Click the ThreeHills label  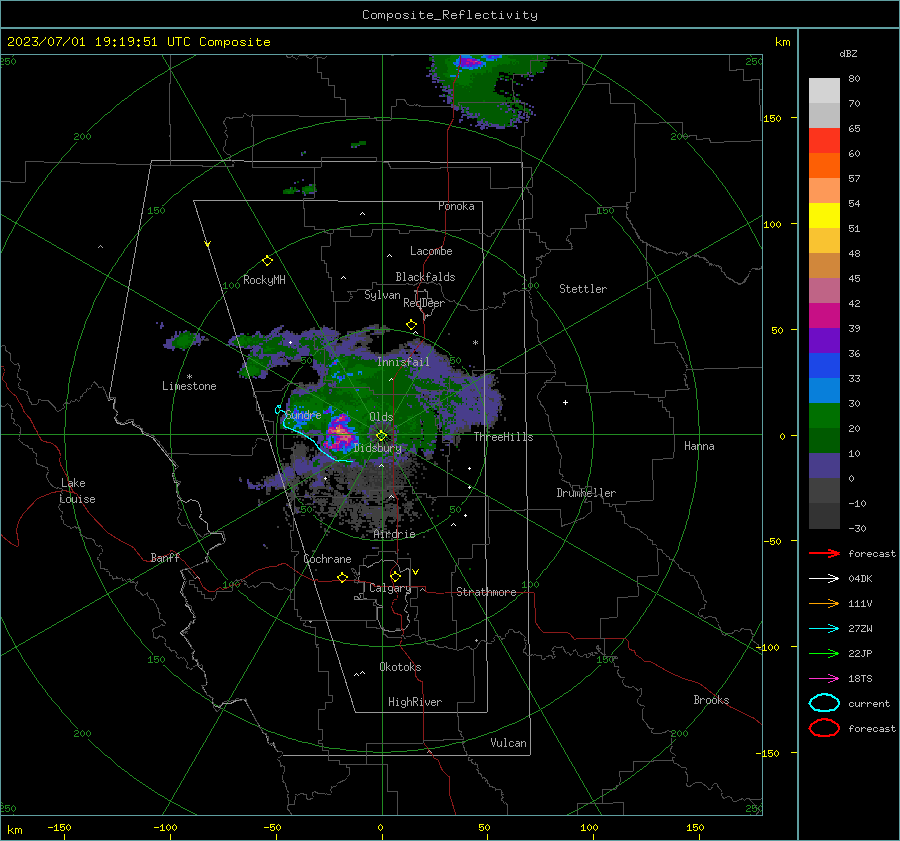(503, 437)
